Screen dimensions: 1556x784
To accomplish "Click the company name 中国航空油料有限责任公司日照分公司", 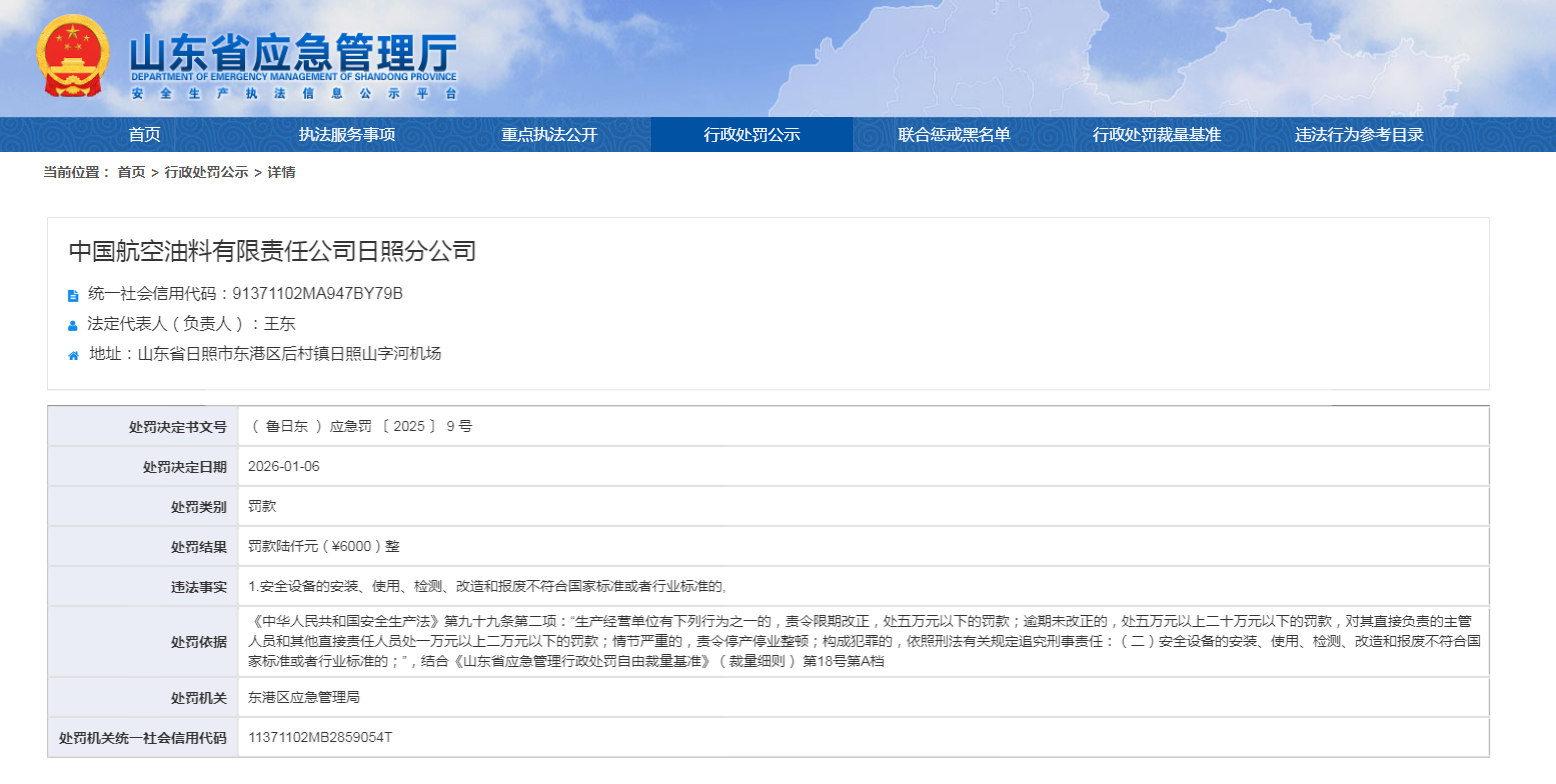I will [x=272, y=251].
